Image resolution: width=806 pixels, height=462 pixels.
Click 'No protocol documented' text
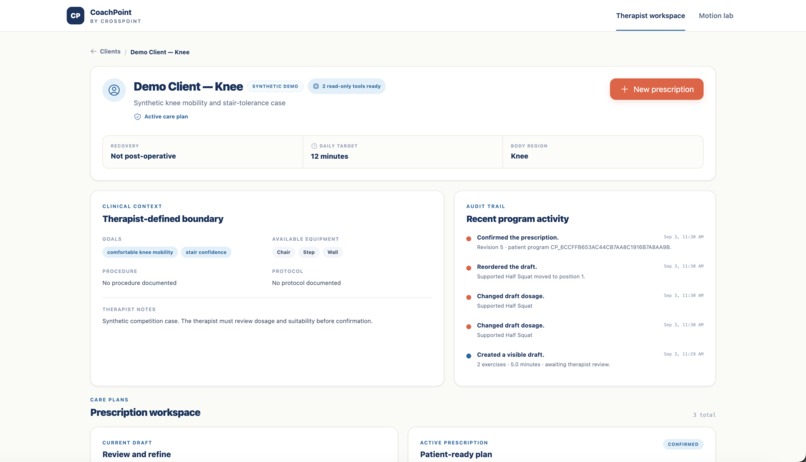click(306, 283)
